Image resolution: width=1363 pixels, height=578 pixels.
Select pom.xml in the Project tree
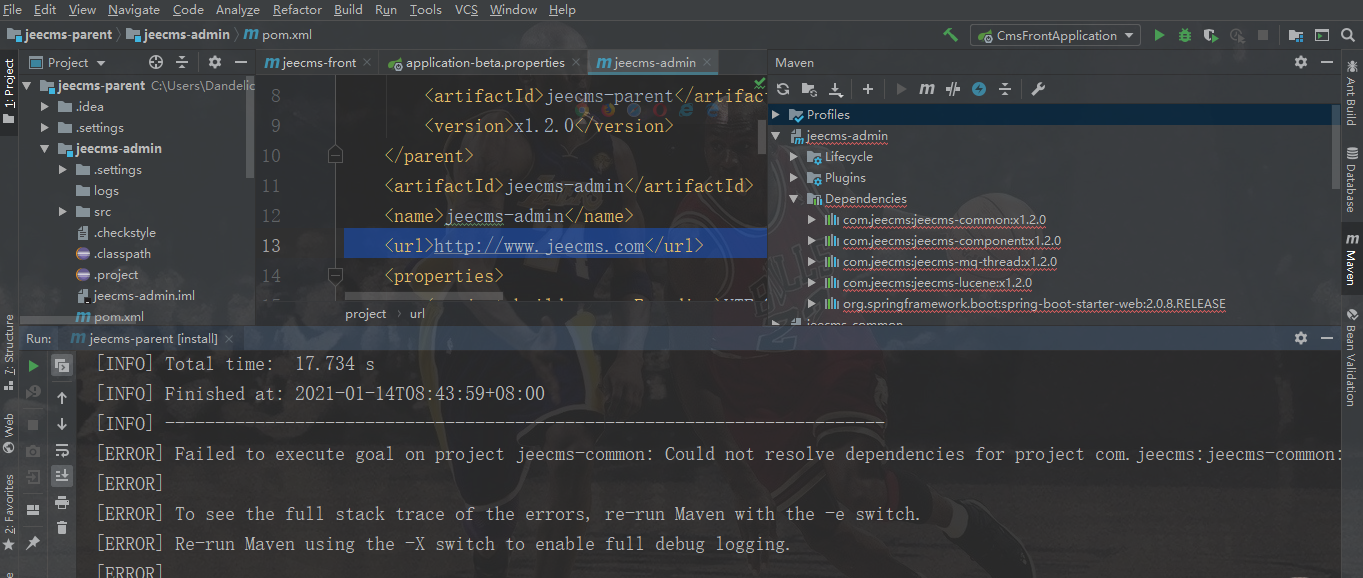pos(118,317)
